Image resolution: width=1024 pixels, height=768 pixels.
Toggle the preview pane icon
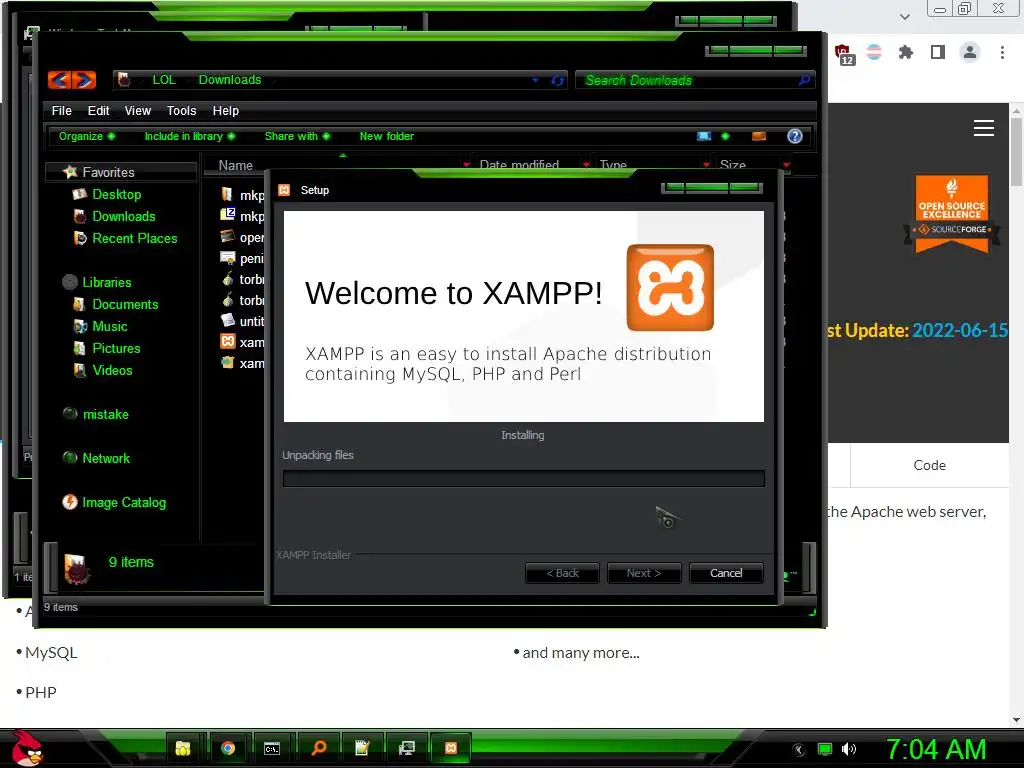(759, 136)
